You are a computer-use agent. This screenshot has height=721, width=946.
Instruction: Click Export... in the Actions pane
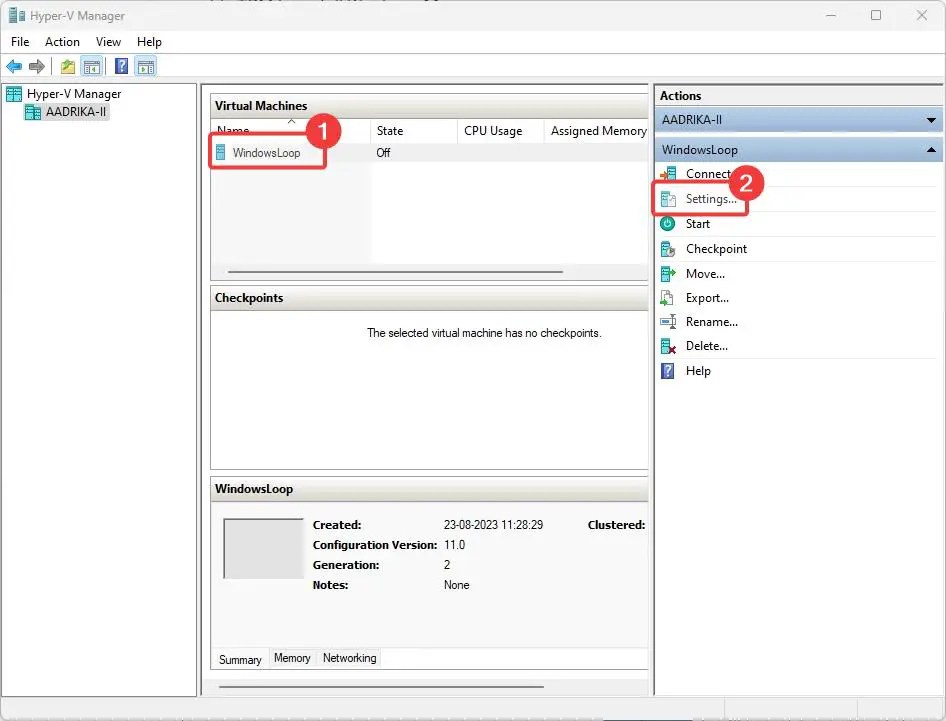coord(707,298)
